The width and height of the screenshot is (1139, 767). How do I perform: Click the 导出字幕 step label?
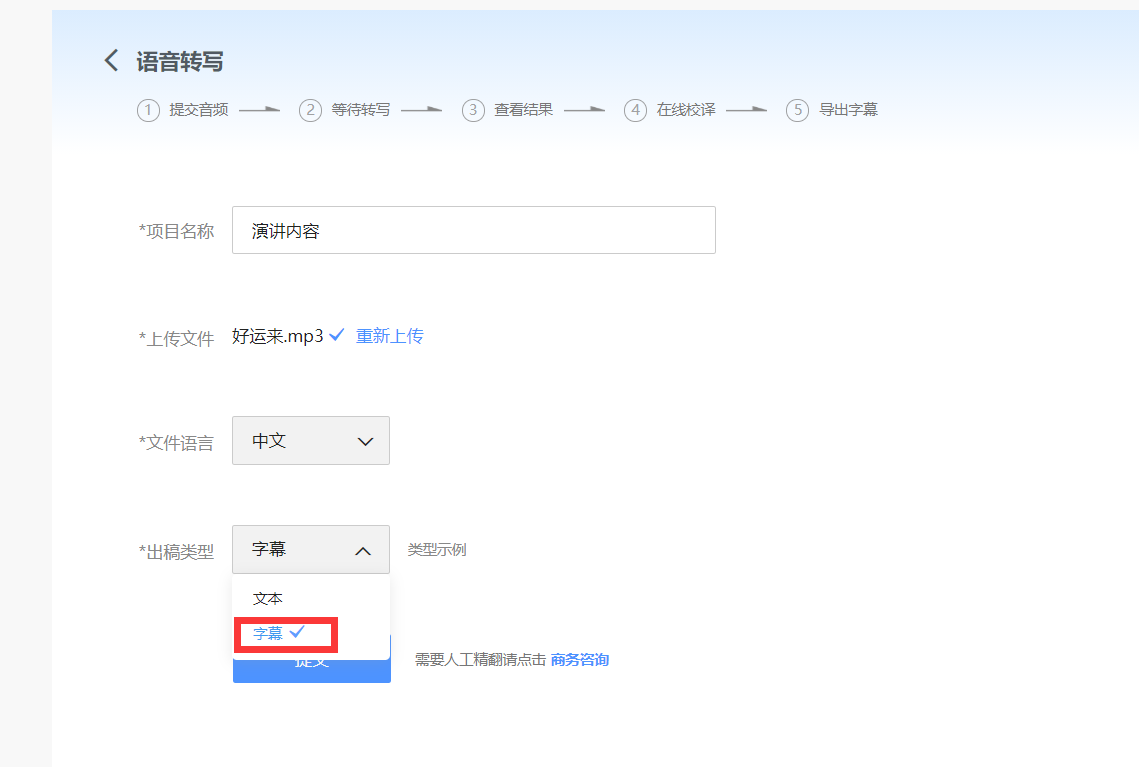[848, 110]
